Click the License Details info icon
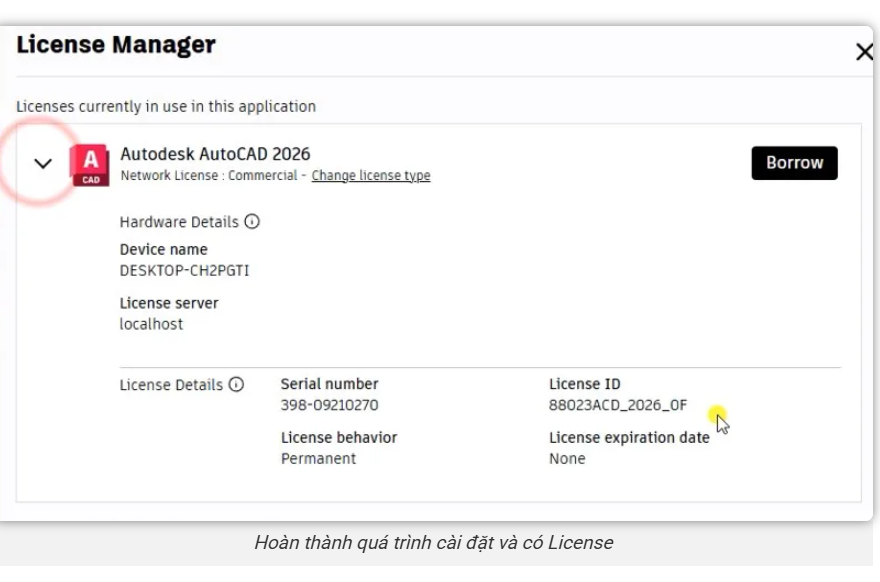This screenshot has height=582, width=880. pyautogui.click(x=236, y=384)
